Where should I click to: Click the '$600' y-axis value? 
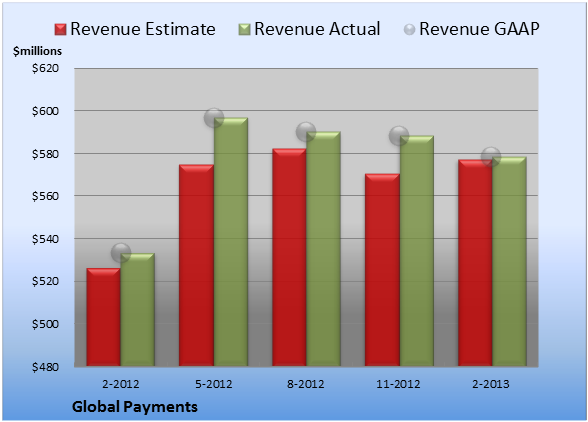pyautogui.click(x=45, y=111)
